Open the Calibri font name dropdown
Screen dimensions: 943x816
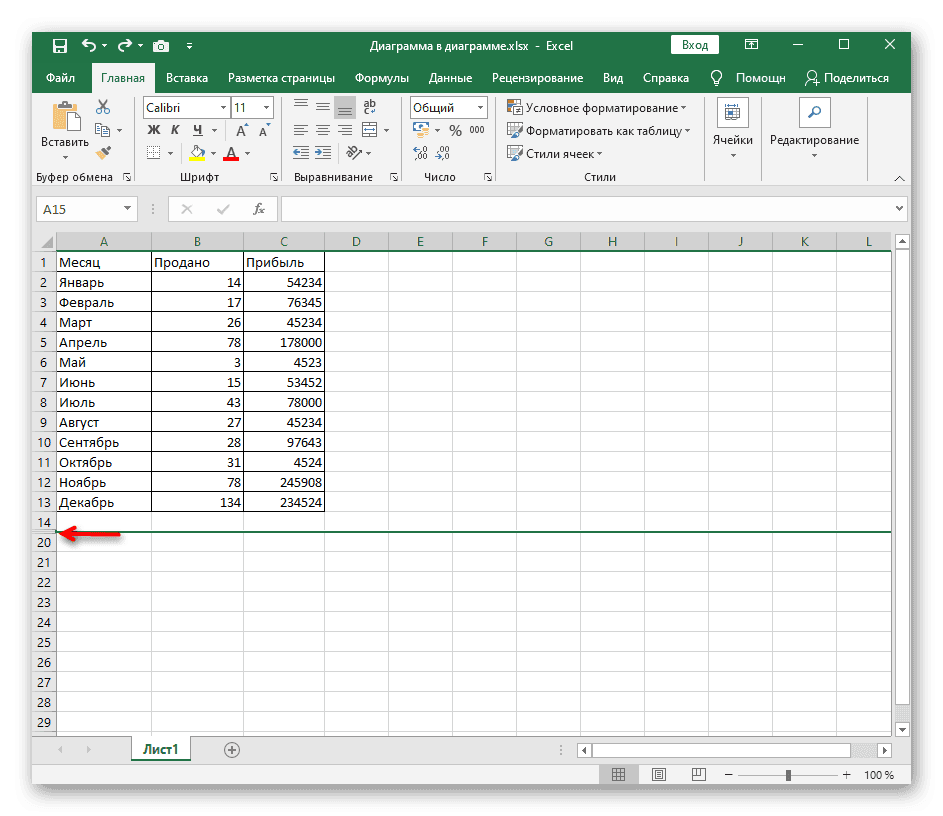(x=221, y=107)
